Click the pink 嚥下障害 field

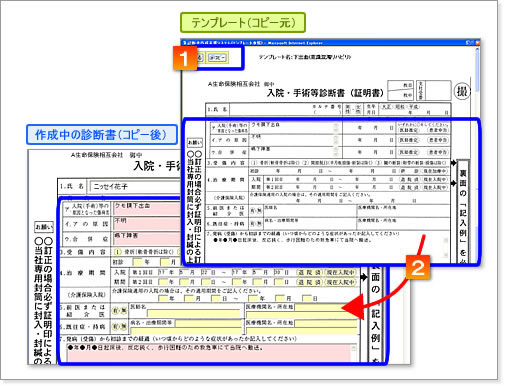click(147, 239)
